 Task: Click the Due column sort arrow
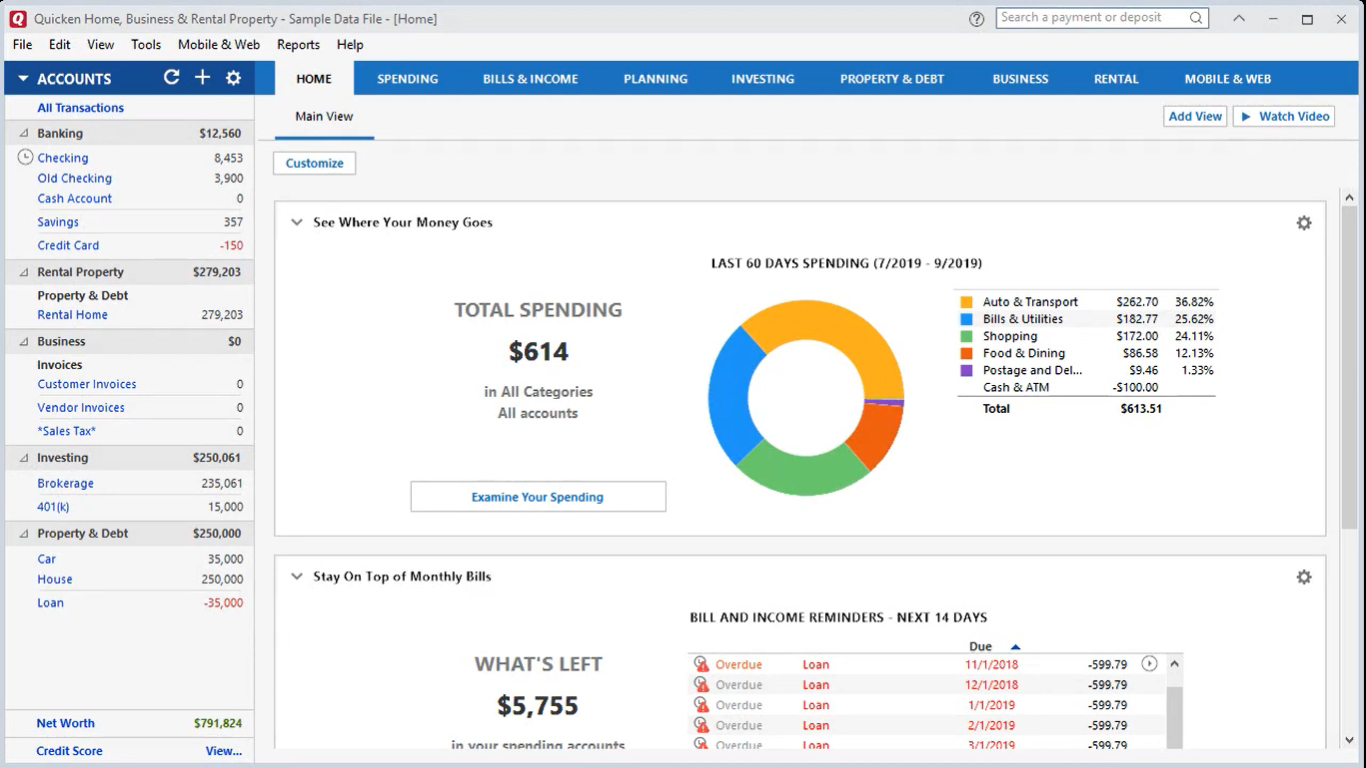pyautogui.click(x=1015, y=647)
